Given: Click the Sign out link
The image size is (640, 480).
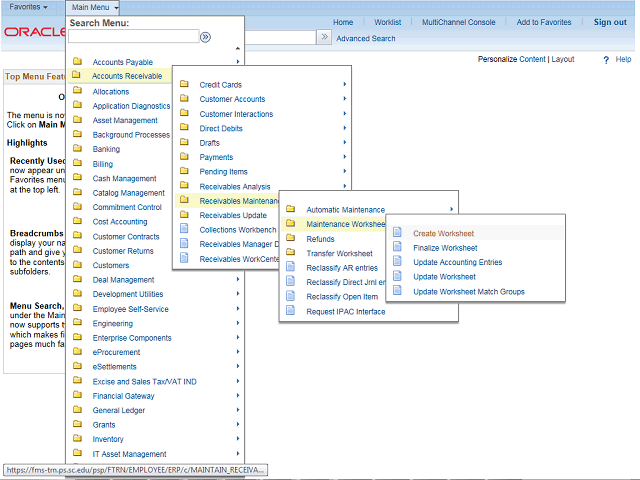Looking at the screenshot, I should (610, 22).
